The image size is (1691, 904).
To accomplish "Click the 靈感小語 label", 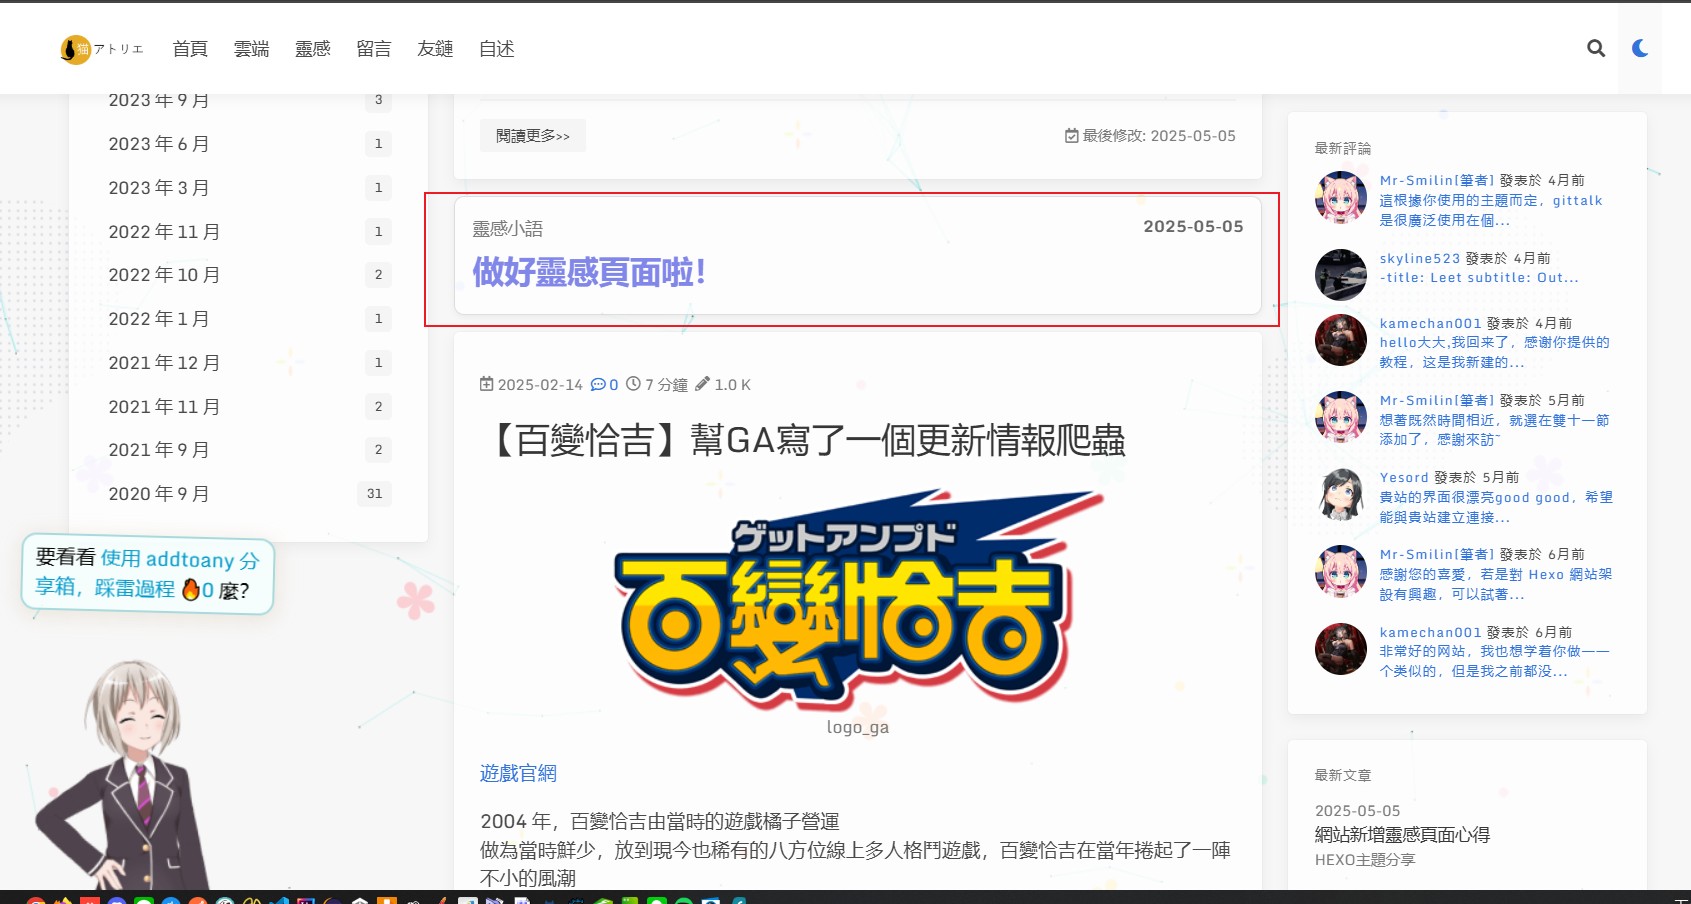I will pyautogui.click(x=507, y=229).
